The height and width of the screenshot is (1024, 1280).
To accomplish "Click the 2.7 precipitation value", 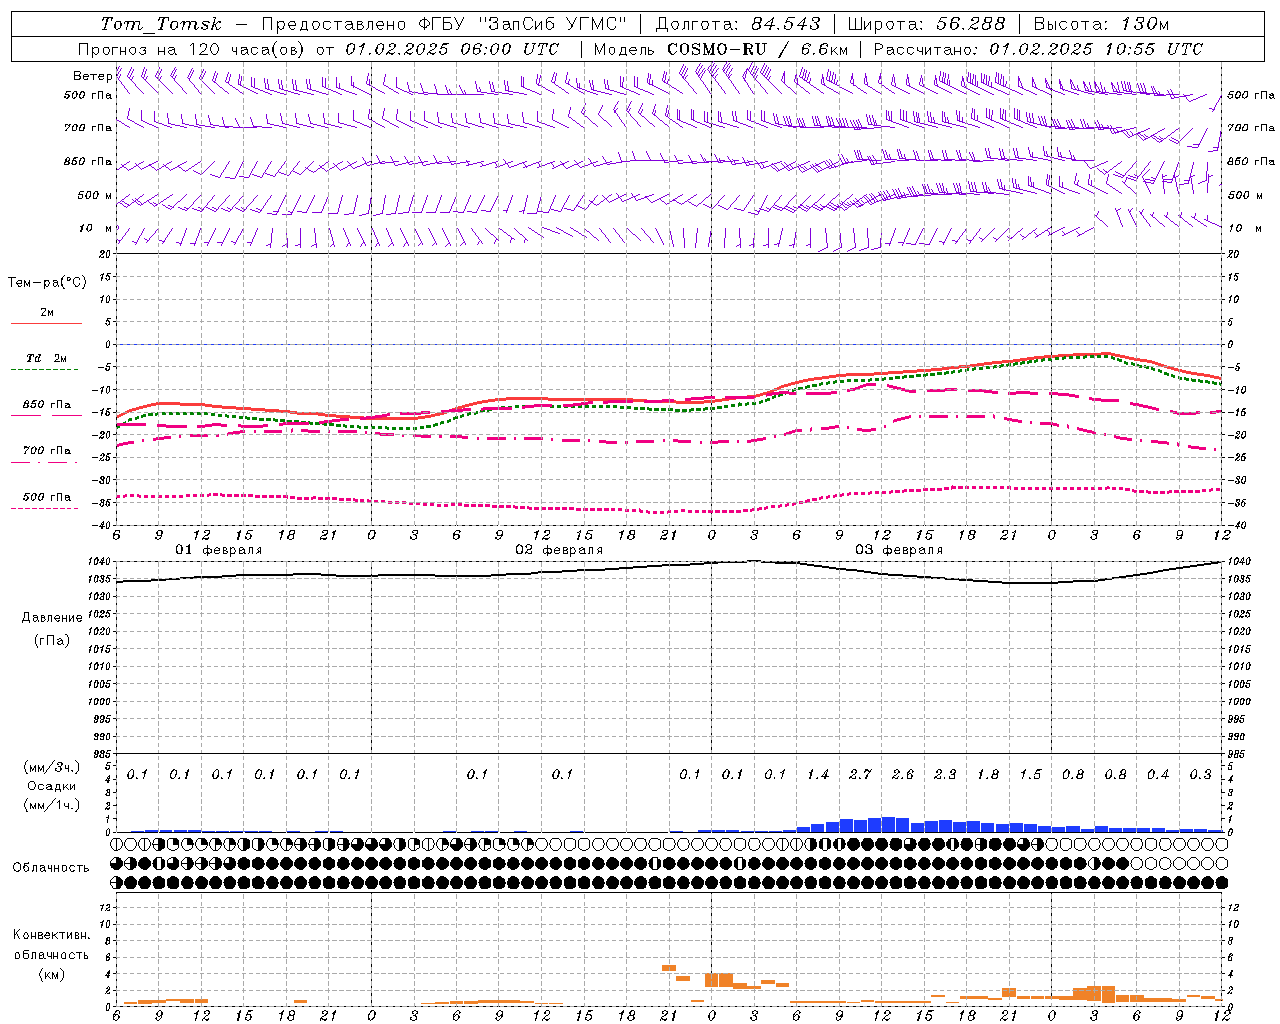I will [x=860, y=775].
